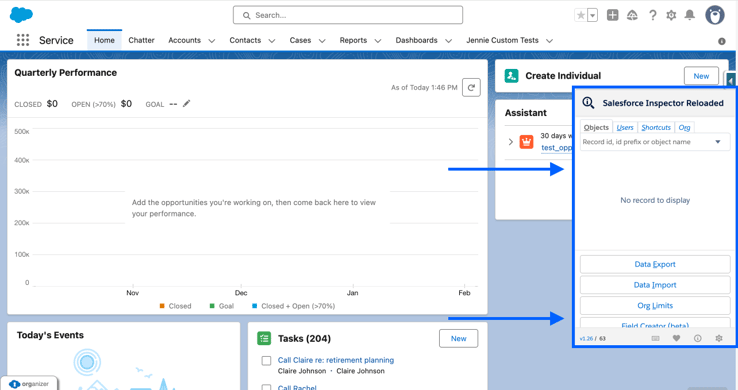The height and width of the screenshot is (390, 738).
Task: Click the crown icon in Assistant
Action: tap(526, 142)
